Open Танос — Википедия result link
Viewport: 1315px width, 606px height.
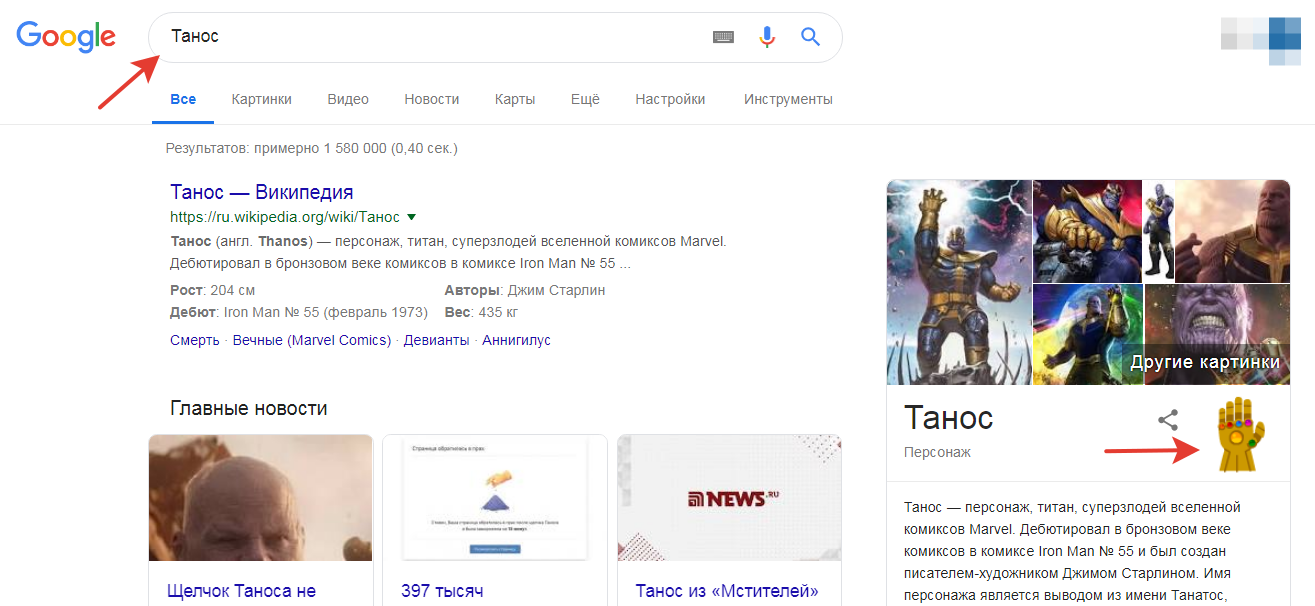point(261,192)
